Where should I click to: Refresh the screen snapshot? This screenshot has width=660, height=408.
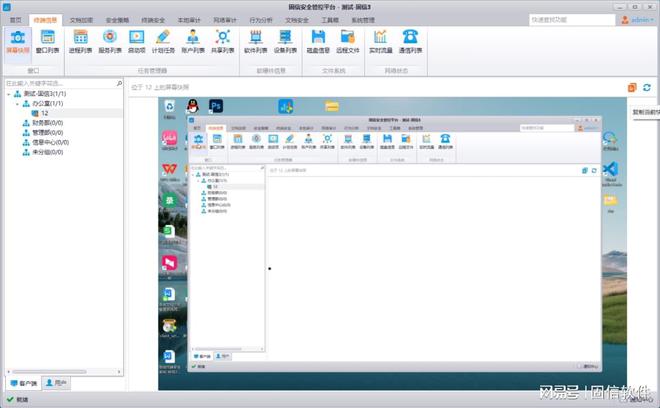coord(647,88)
